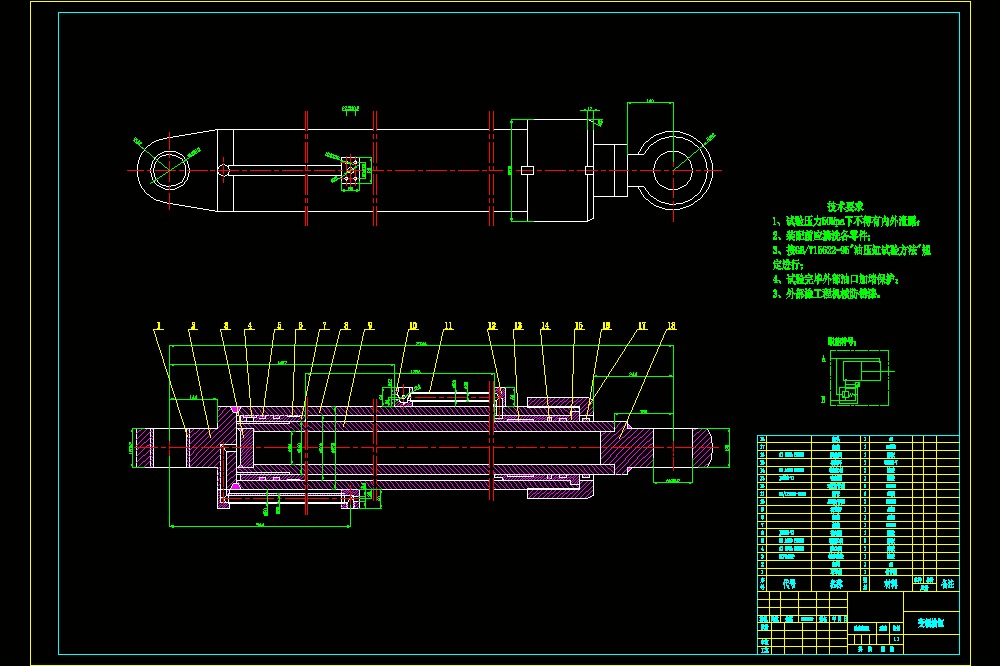Image resolution: width=1000 pixels, height=666 pixels.
Task: Select port label A on hydraulic symbol
Action: [x=823, y=359]
